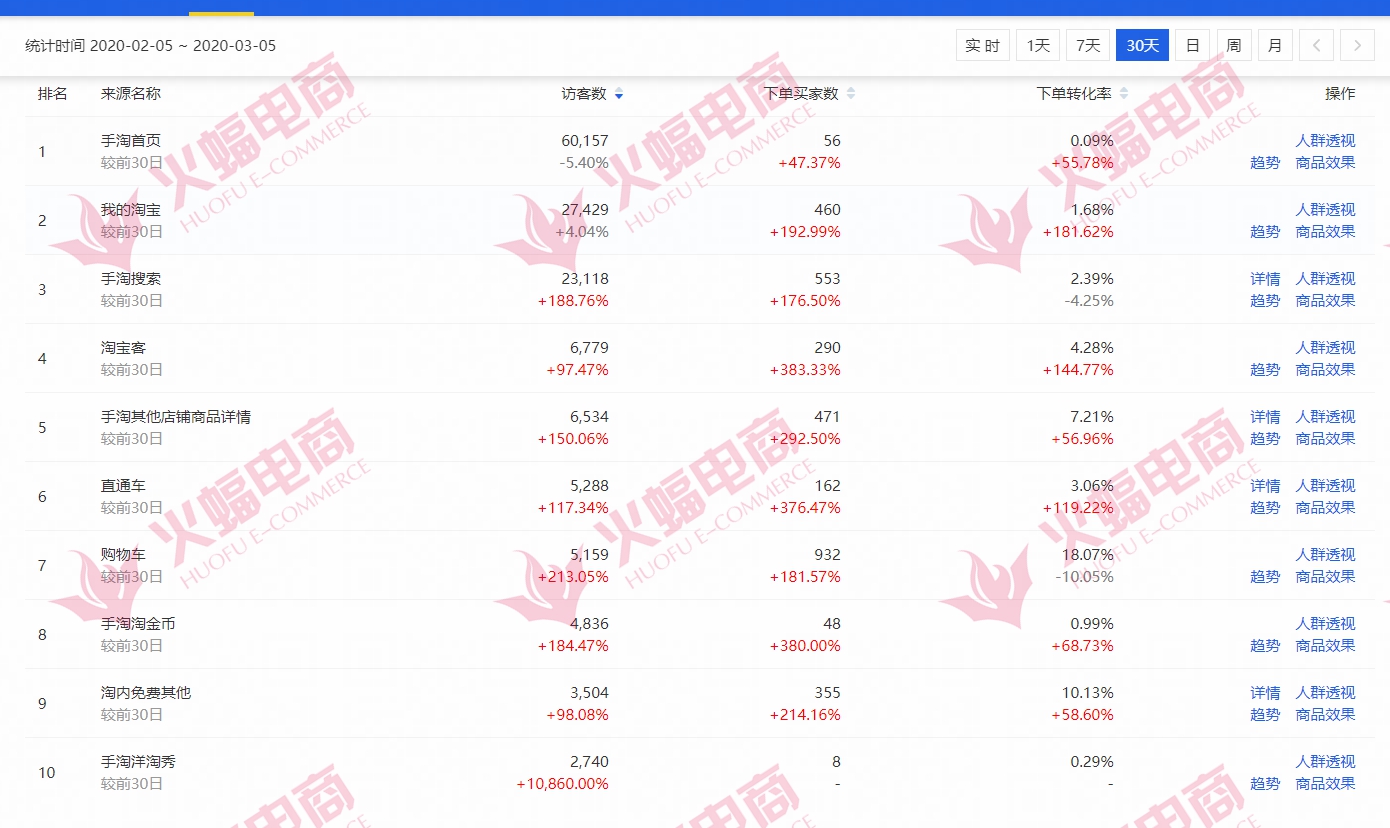The image size is (1390, 828).
Task: Go to previous period arrow
Action: click(1317, 45)
